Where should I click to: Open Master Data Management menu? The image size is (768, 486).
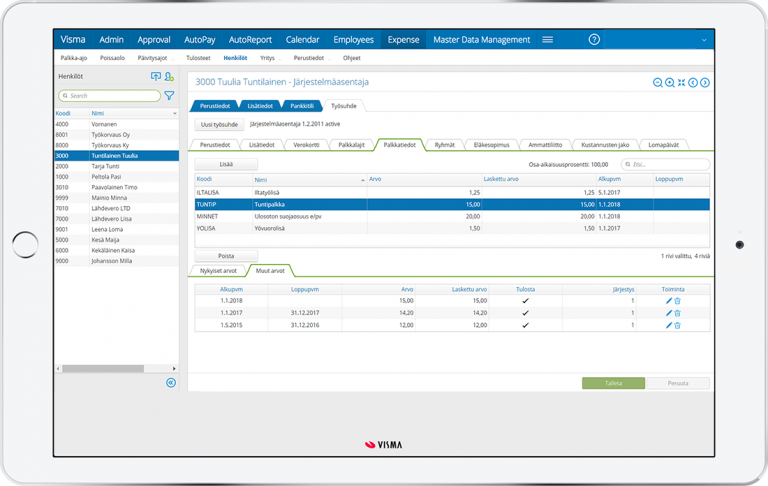pyautogui.click(x=481, y=40)
